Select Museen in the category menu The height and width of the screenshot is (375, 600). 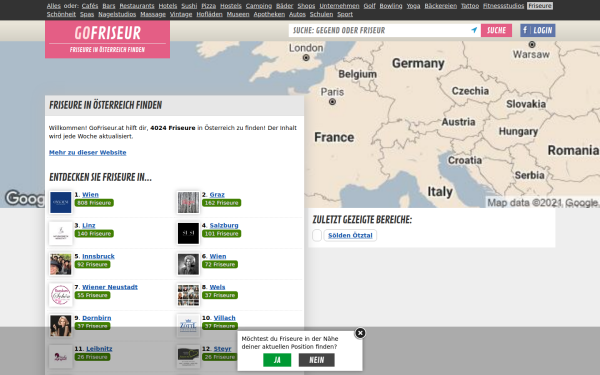[x=238, y=14]
